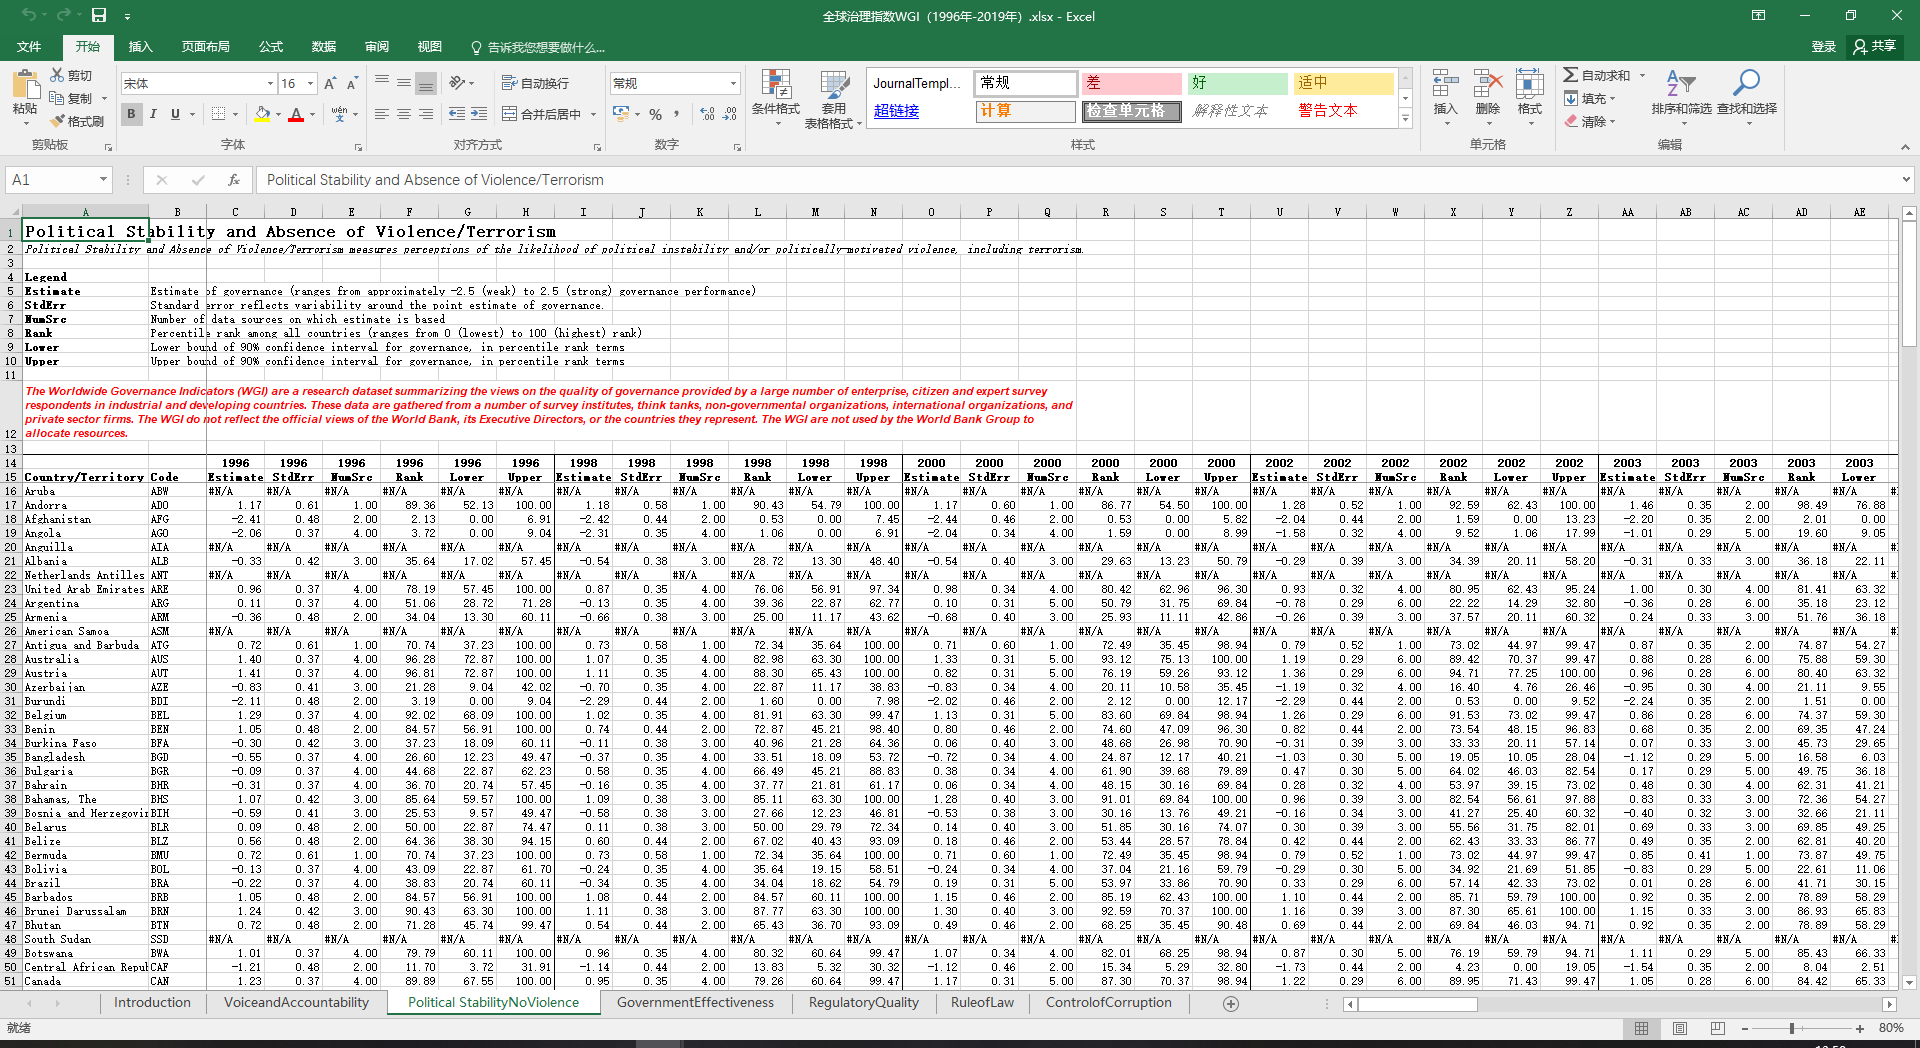Open Conditional Formatting (条件格式) icon
The image size is (1920, 1048).
pyautogui.click(x=776, y=84)
